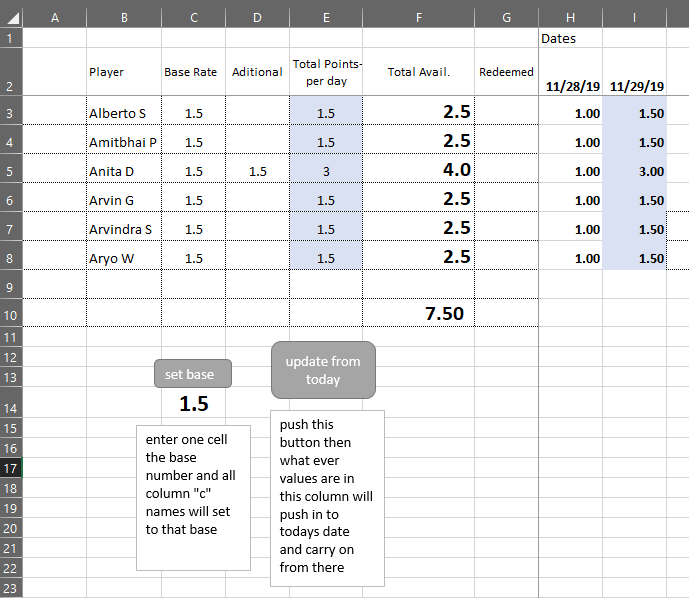This screenshot has width=689, height=598.
Task: Click the 'Dates' cell
Action: click(570, 38)
